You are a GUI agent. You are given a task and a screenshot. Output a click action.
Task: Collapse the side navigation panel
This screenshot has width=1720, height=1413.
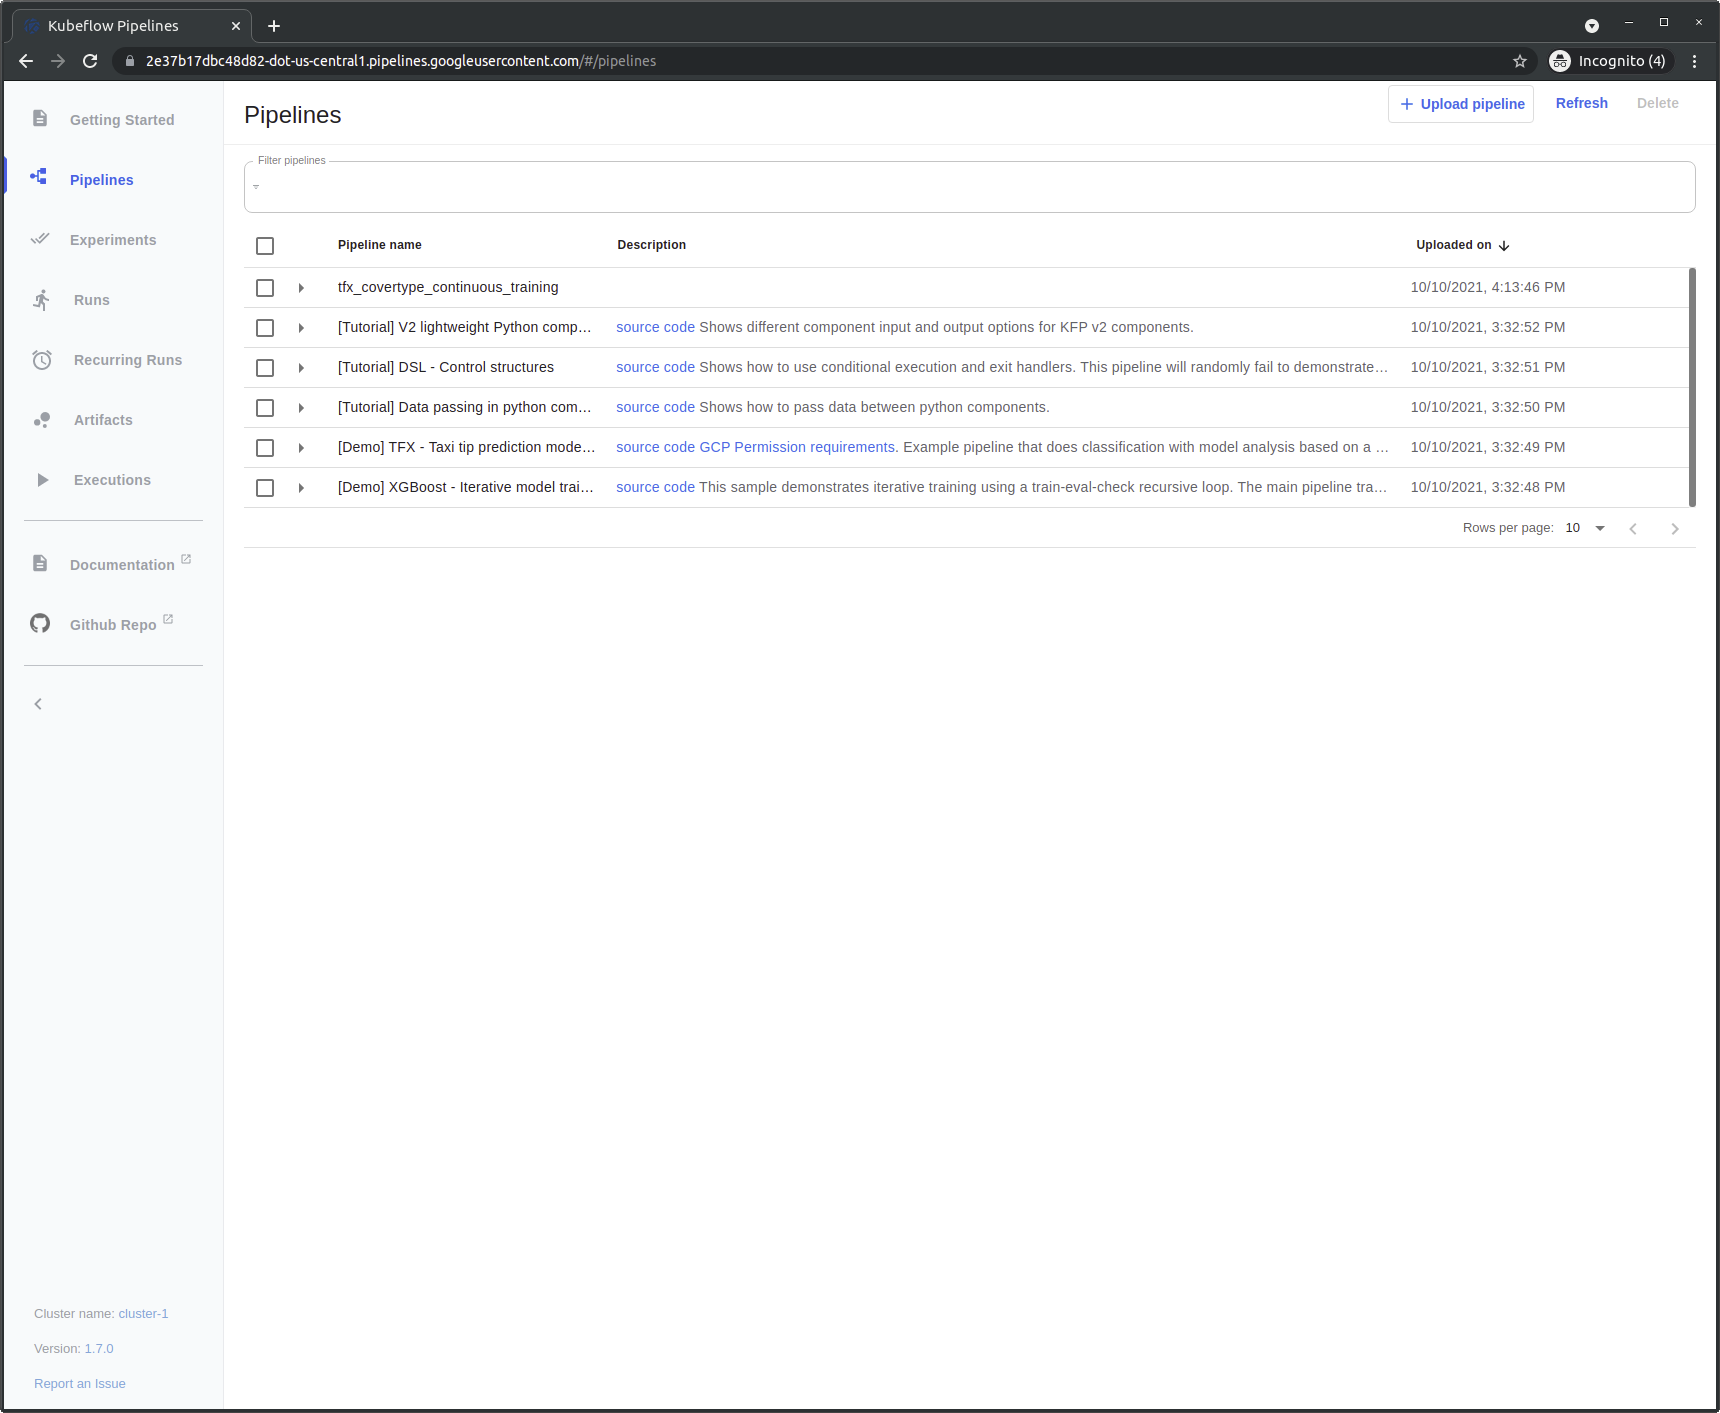coord(38,704)
